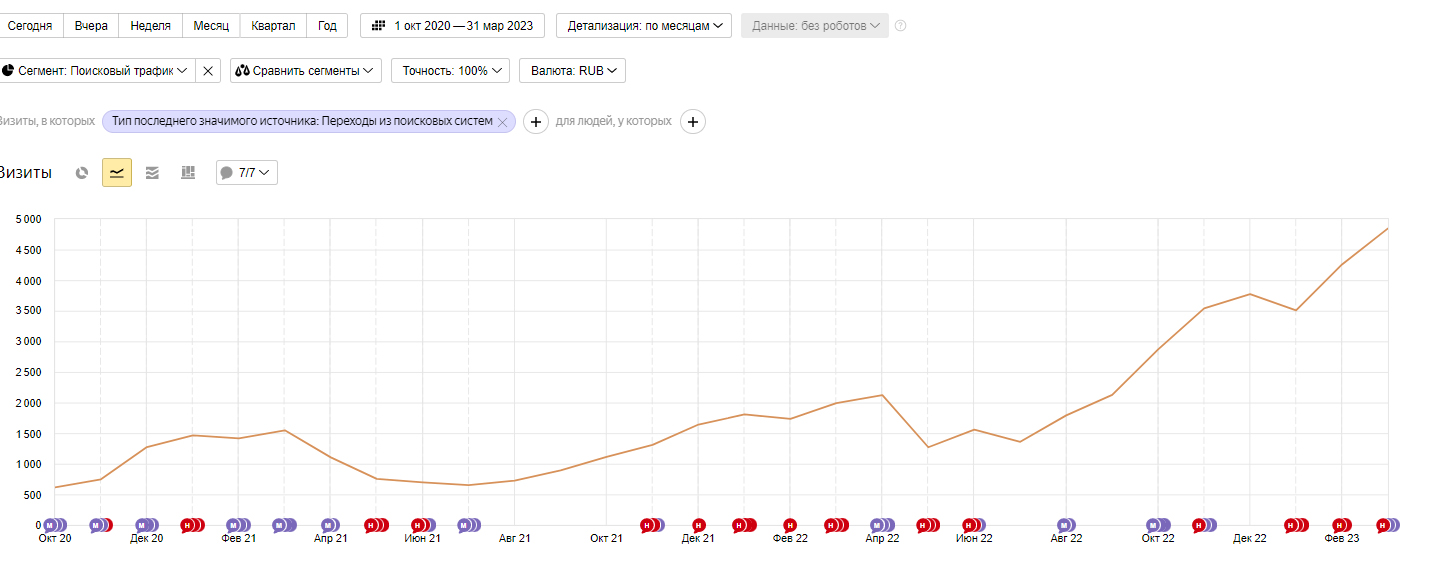Image resolution: width=1432 pixels, height=571 pixels.
Task: Click the help question mark icon
Action: [900, 26]
